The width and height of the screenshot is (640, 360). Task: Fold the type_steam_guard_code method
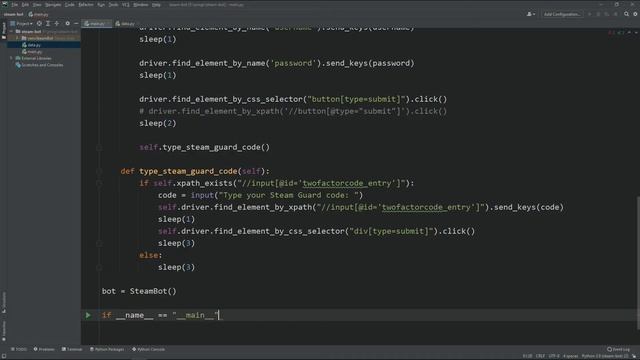pos(99,171)
